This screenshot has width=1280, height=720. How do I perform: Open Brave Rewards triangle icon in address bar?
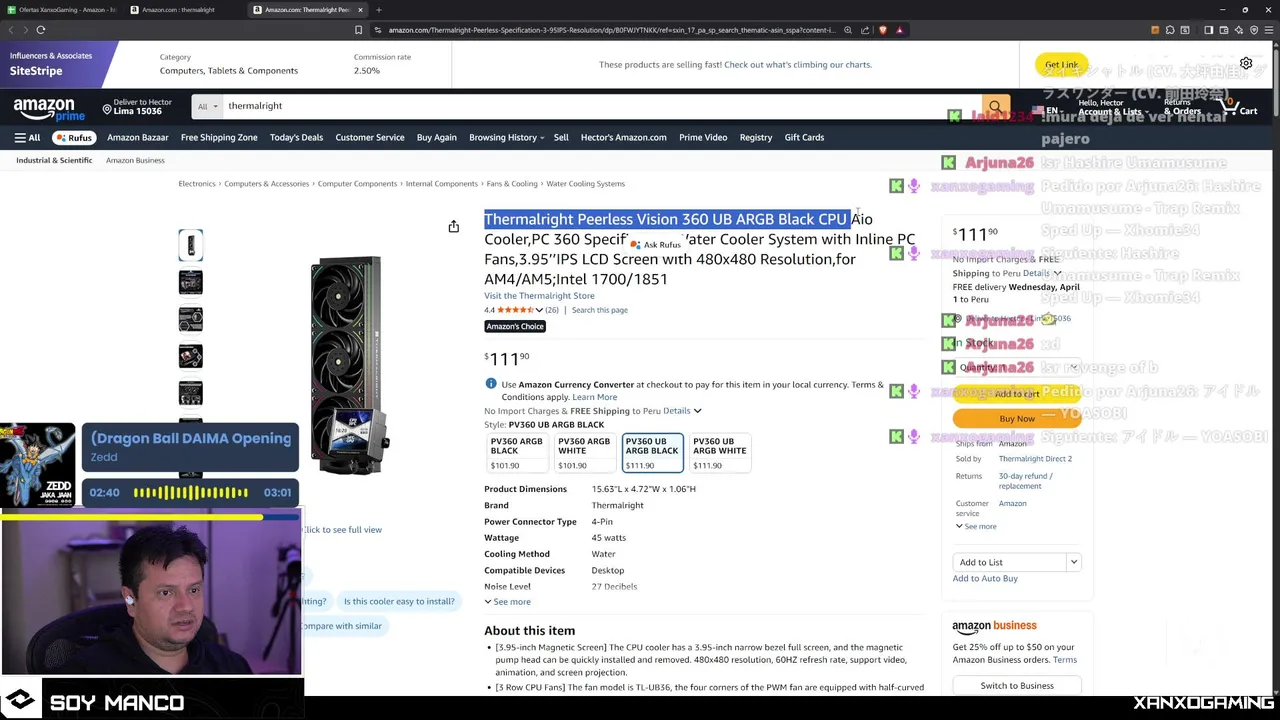[900, 30]
